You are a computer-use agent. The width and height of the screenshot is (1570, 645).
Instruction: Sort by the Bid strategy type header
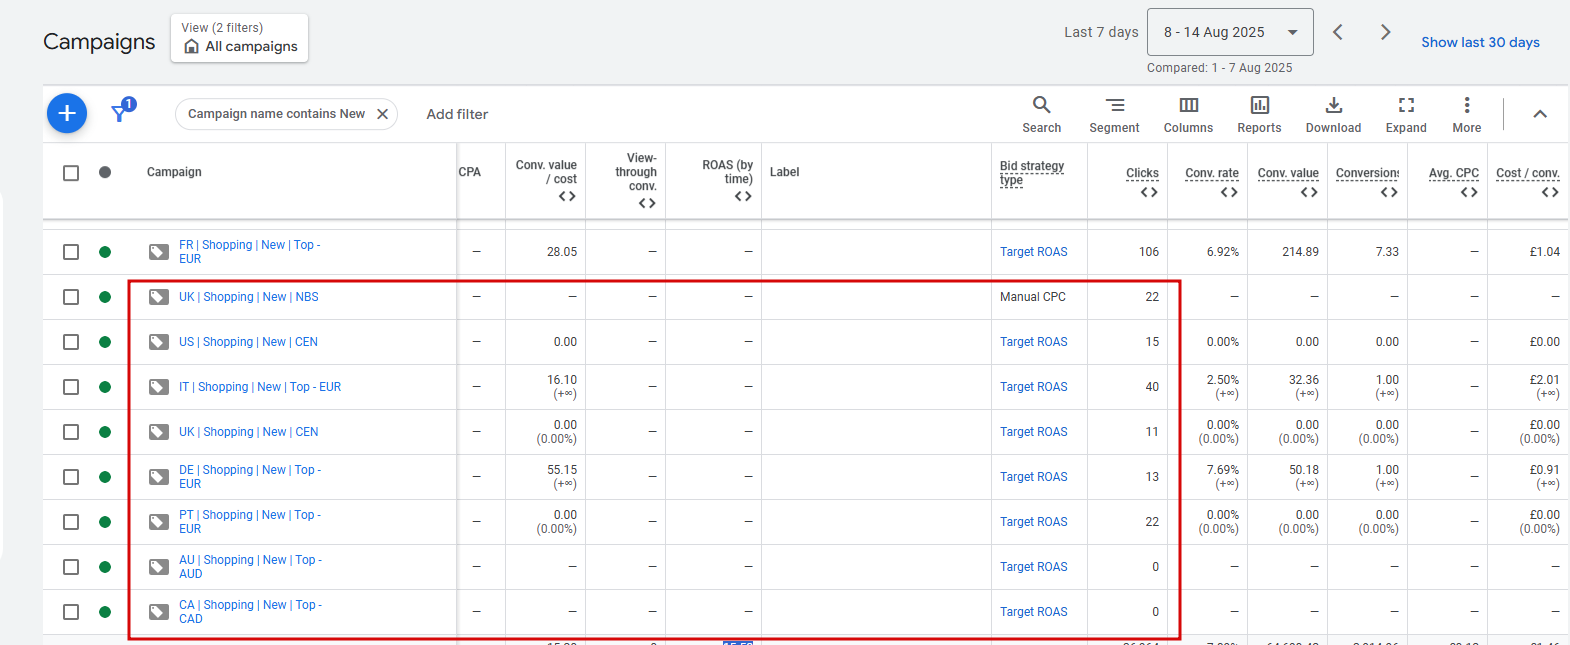coord(1031,172)
